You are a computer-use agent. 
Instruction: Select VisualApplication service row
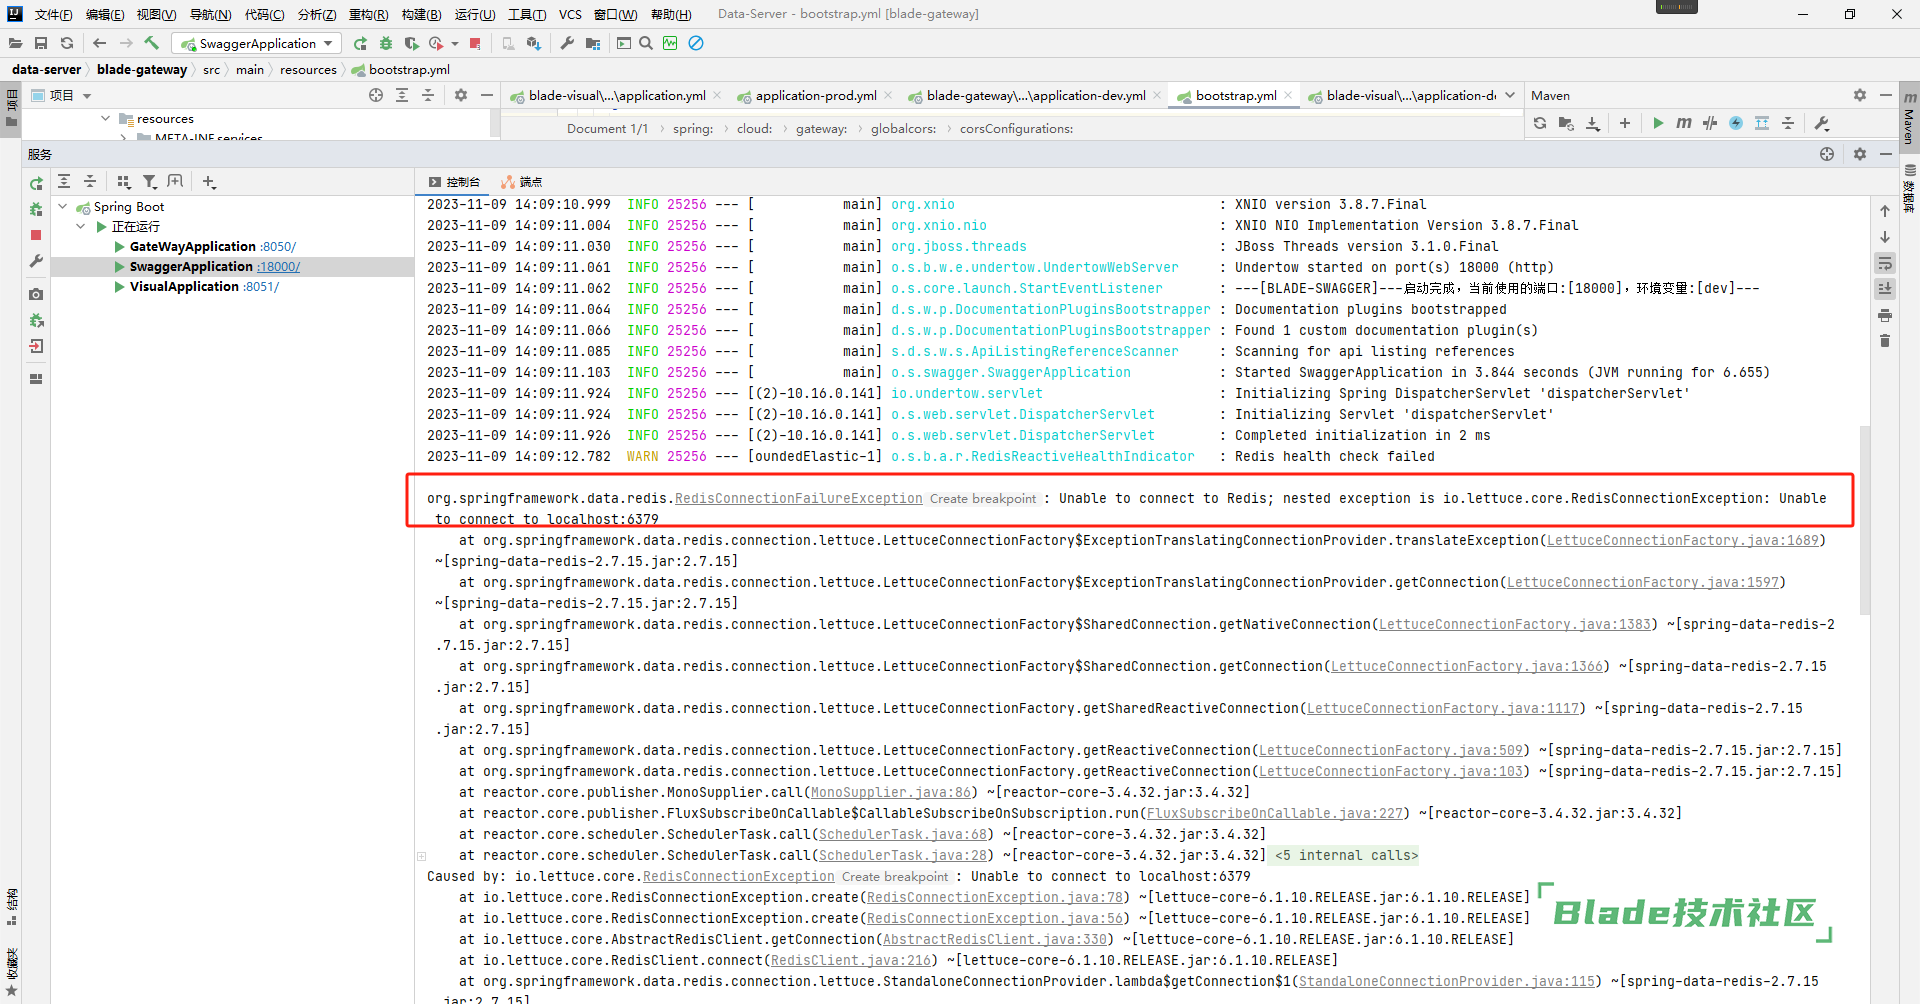[232, 287]
